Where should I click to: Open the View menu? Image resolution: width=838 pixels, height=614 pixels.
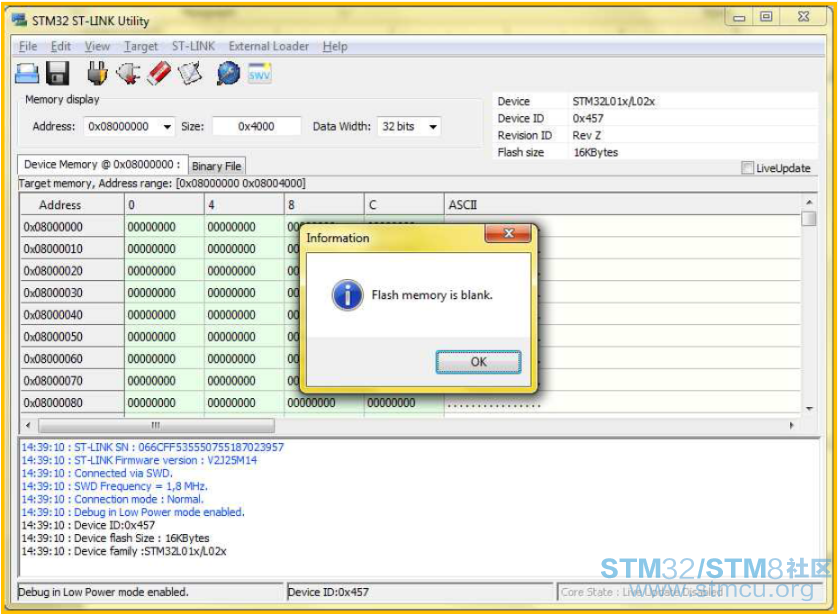(97, 46)
